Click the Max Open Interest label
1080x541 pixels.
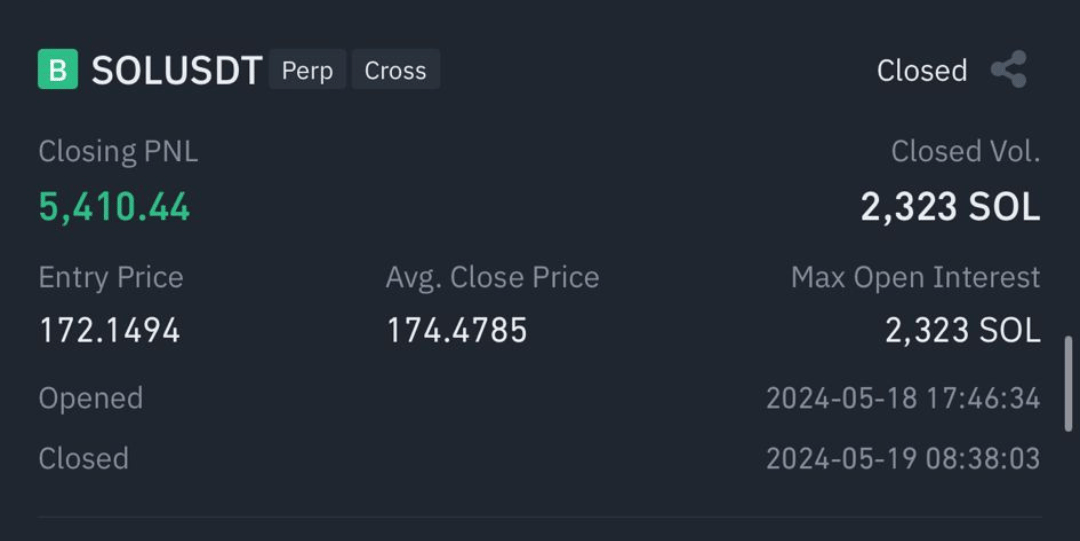(915, 277)
